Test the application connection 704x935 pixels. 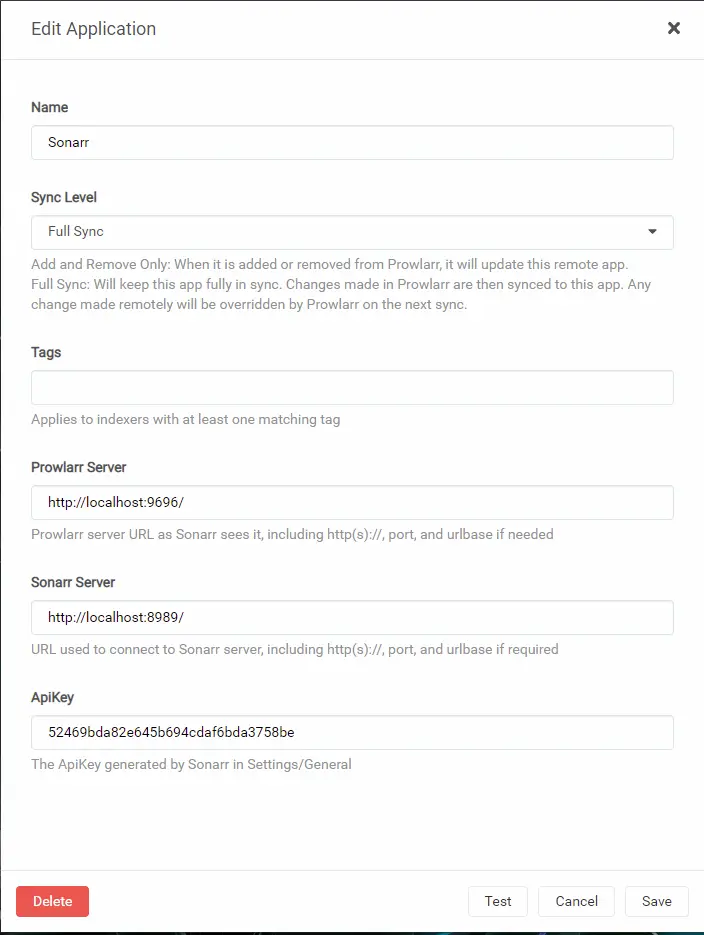pos(498,901)
